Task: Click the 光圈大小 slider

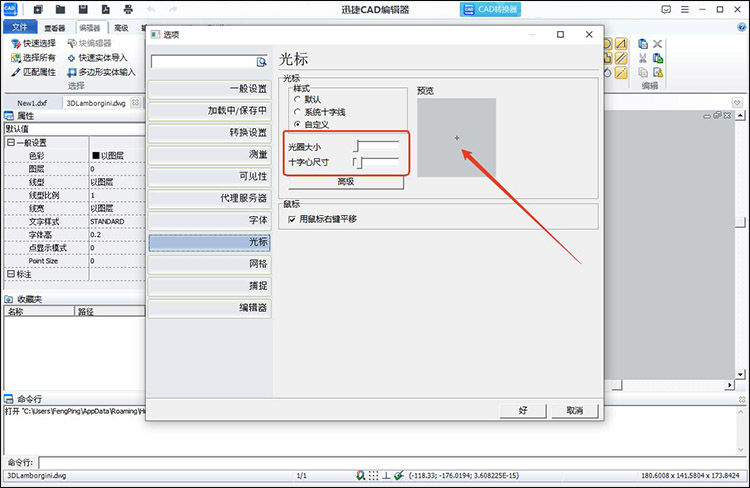Action: 376,146
